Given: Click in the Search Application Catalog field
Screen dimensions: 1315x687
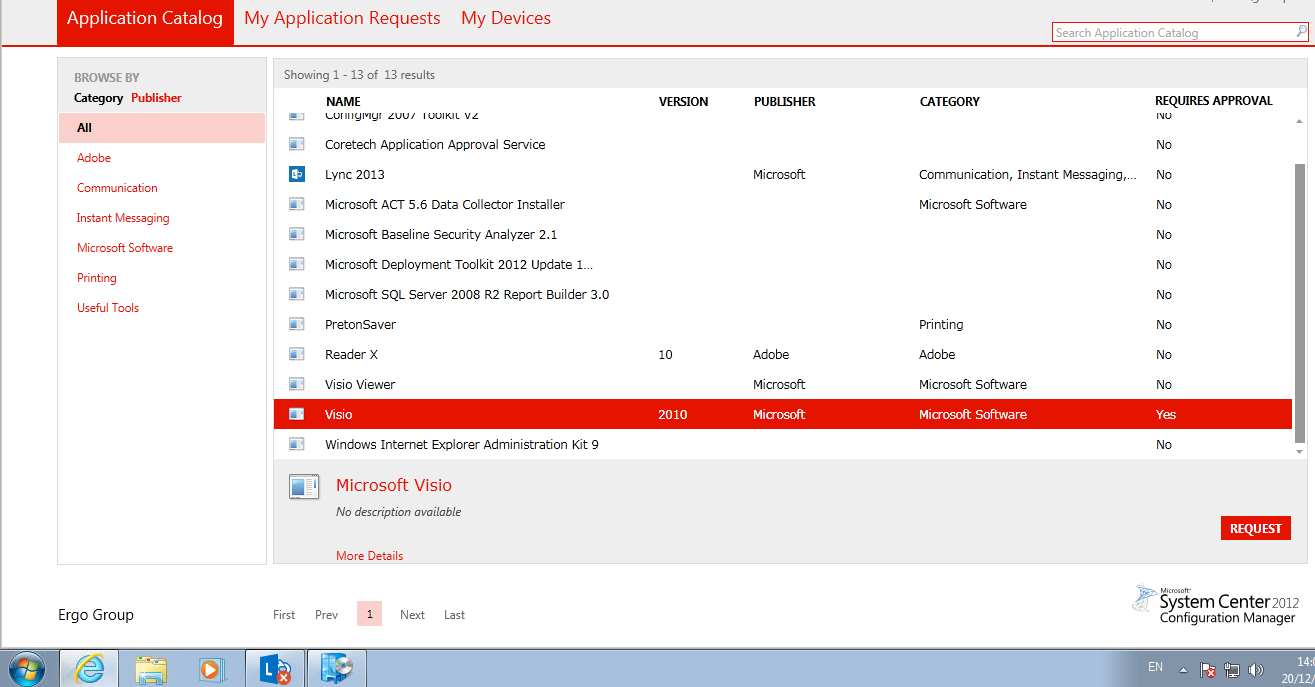Looking at the screenshot, I should click(x=1174, y=32).
